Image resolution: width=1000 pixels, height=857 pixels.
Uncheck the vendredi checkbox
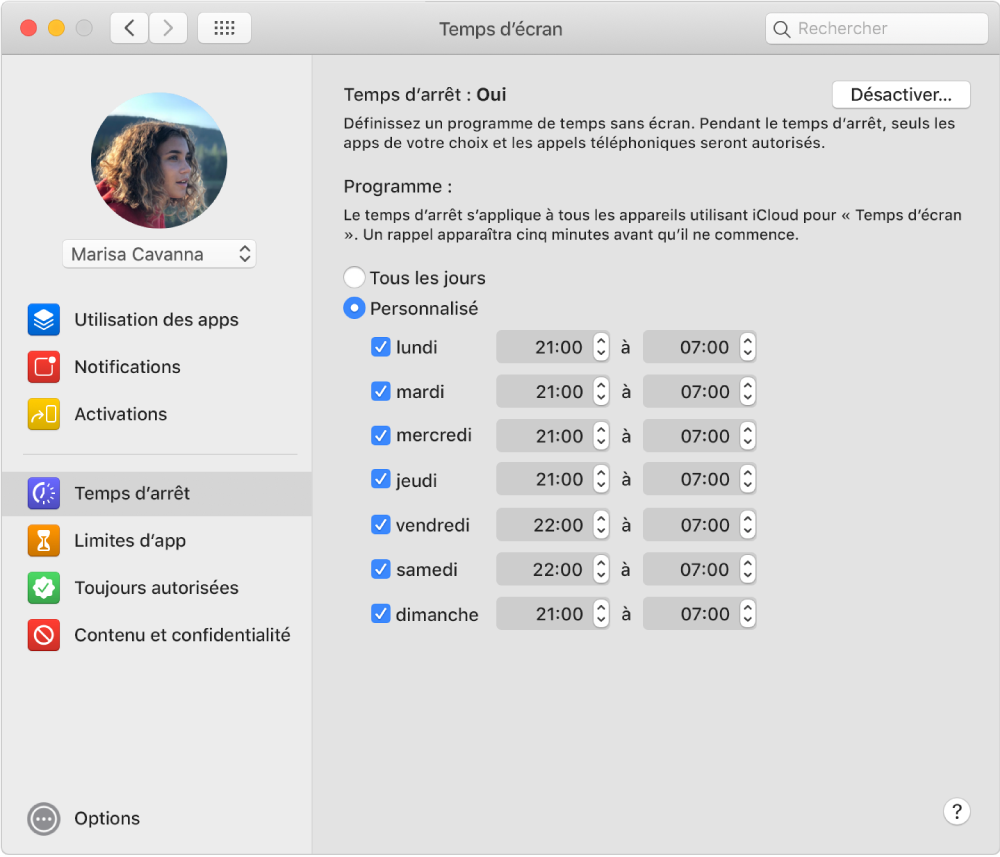coord(381,525)
